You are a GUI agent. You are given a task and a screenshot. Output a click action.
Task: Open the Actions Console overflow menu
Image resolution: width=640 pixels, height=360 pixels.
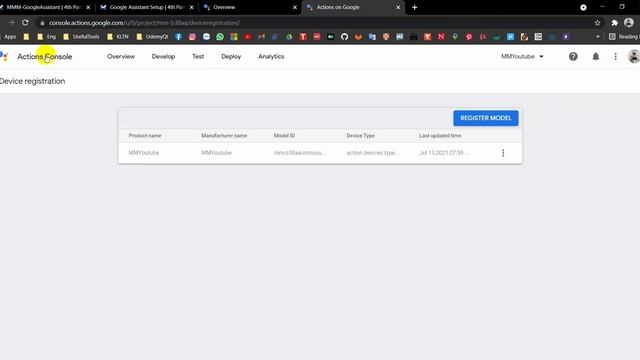tap(616, 56)
